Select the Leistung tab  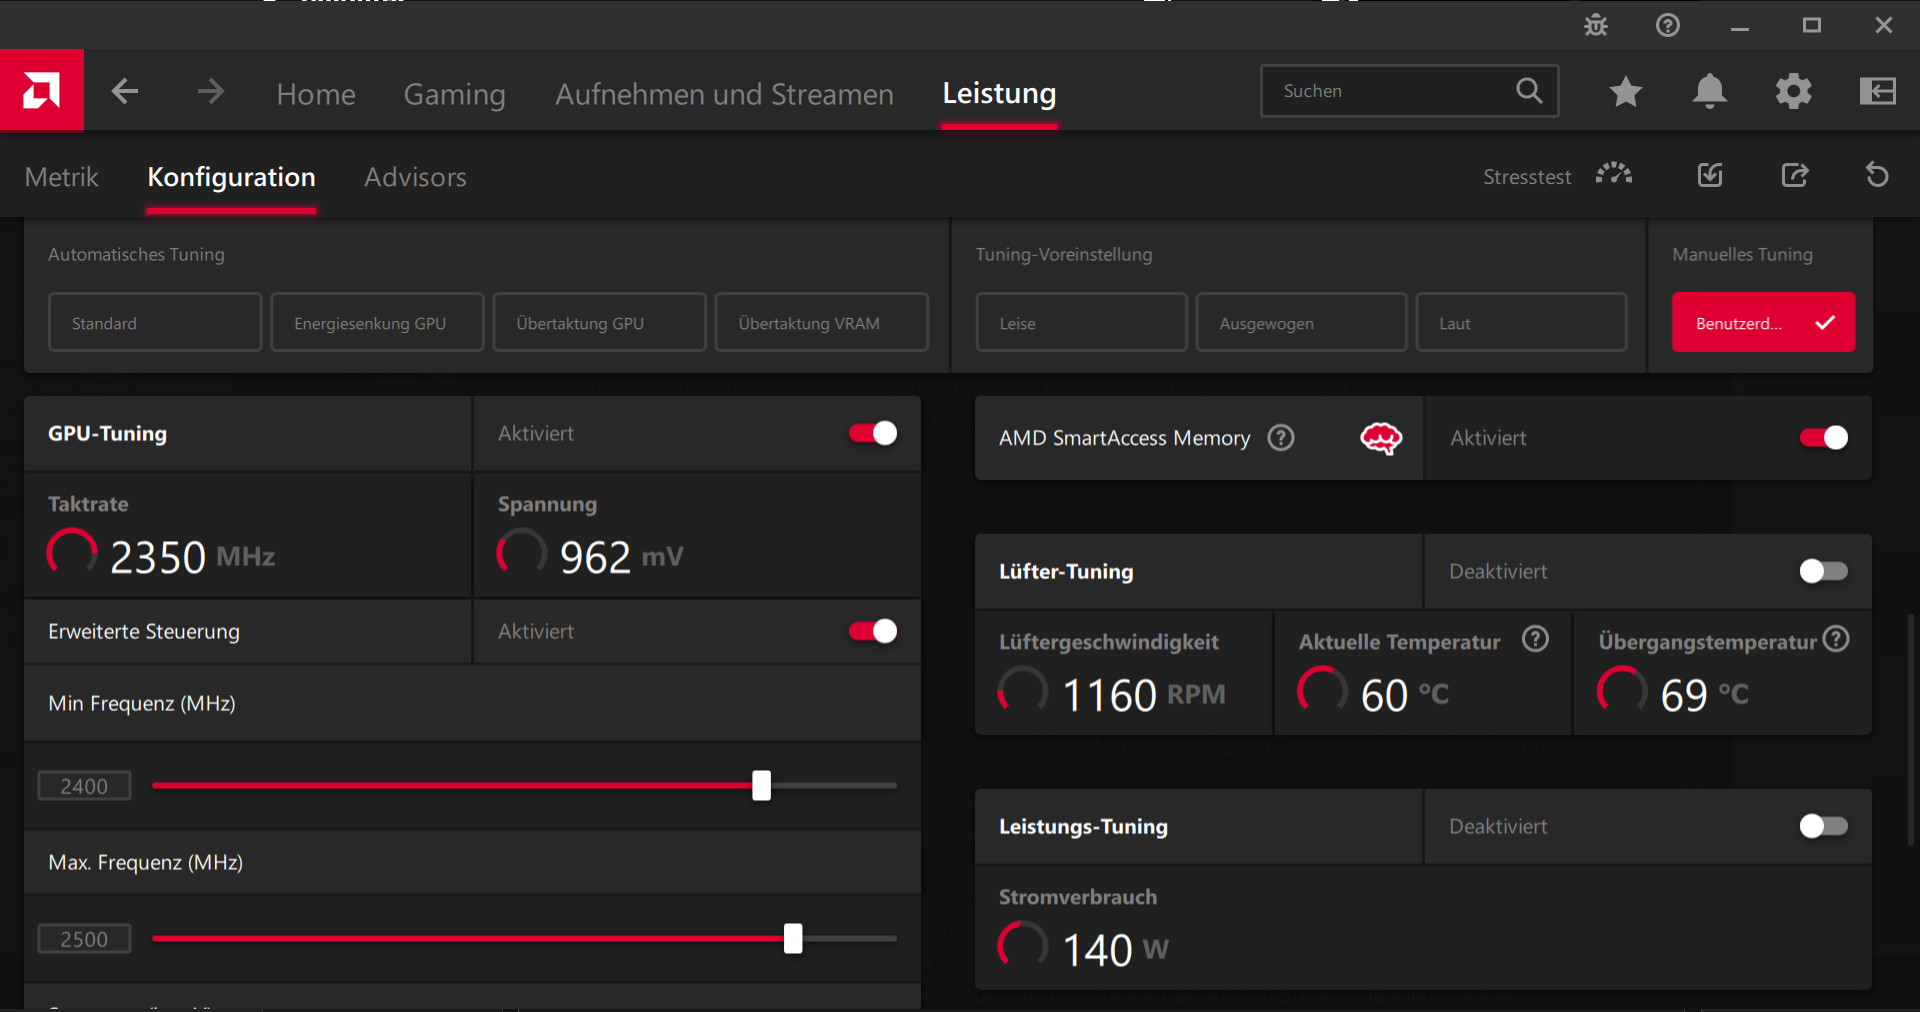[999, 93]
